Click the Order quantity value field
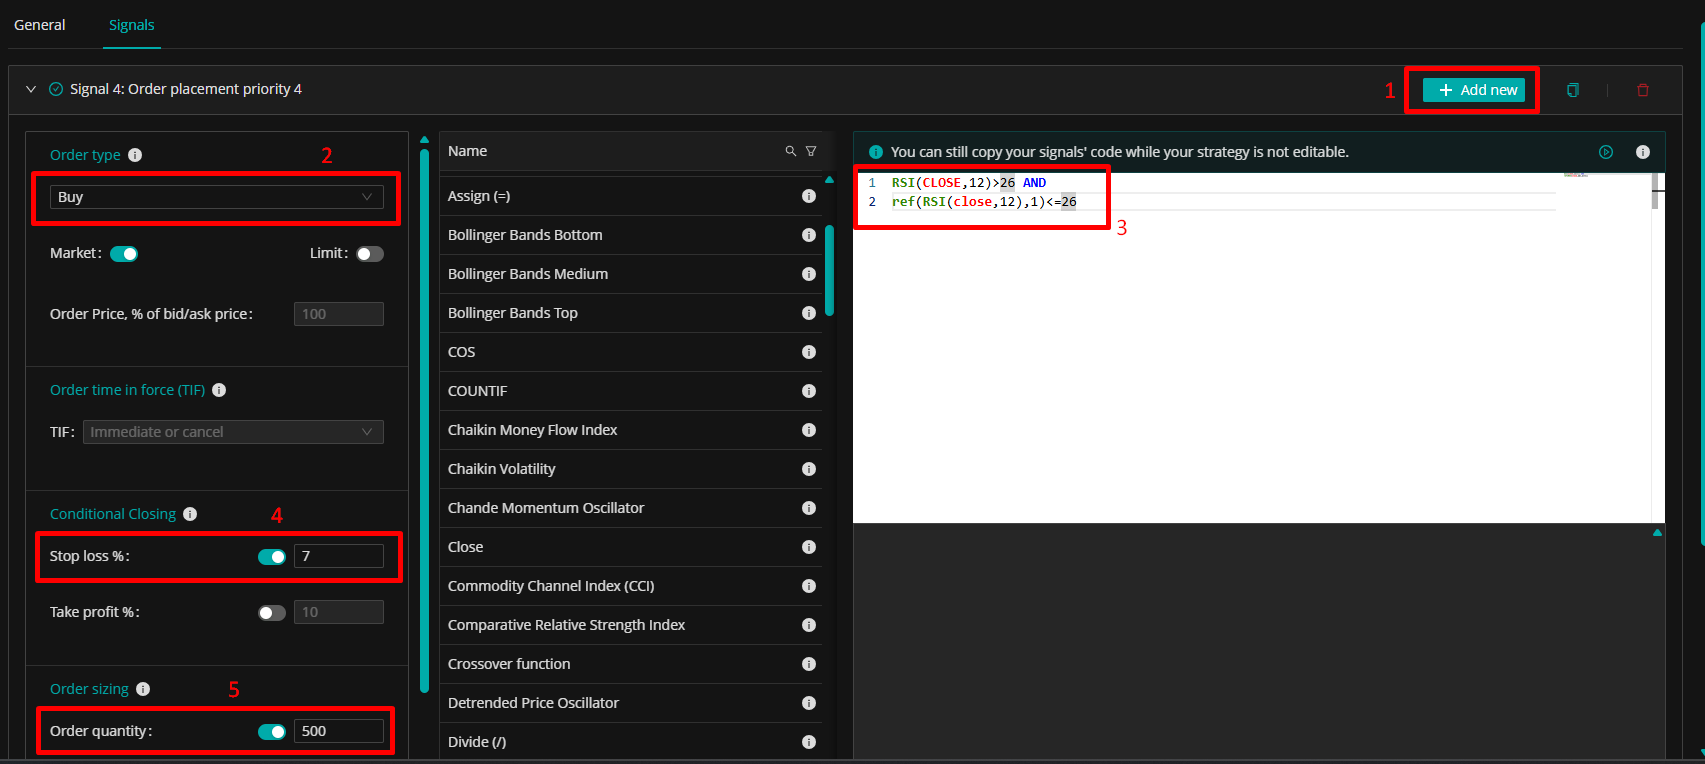The height and width of the screenshot is (764, 1705). coord(339,732)
